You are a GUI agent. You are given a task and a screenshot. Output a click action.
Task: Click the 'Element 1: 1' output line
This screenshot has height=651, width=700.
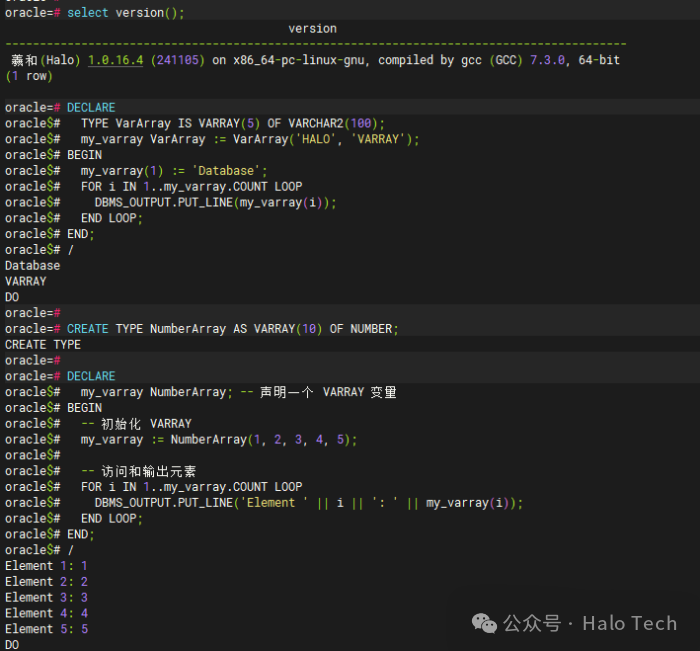[46, 566]
